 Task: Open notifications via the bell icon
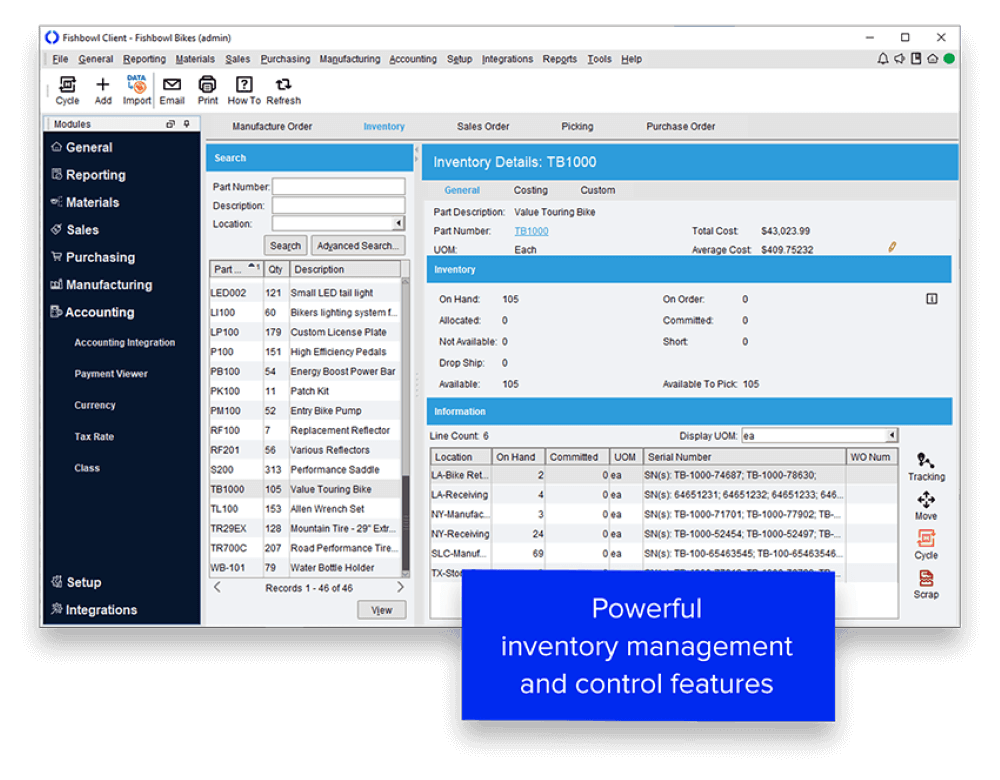882,59
